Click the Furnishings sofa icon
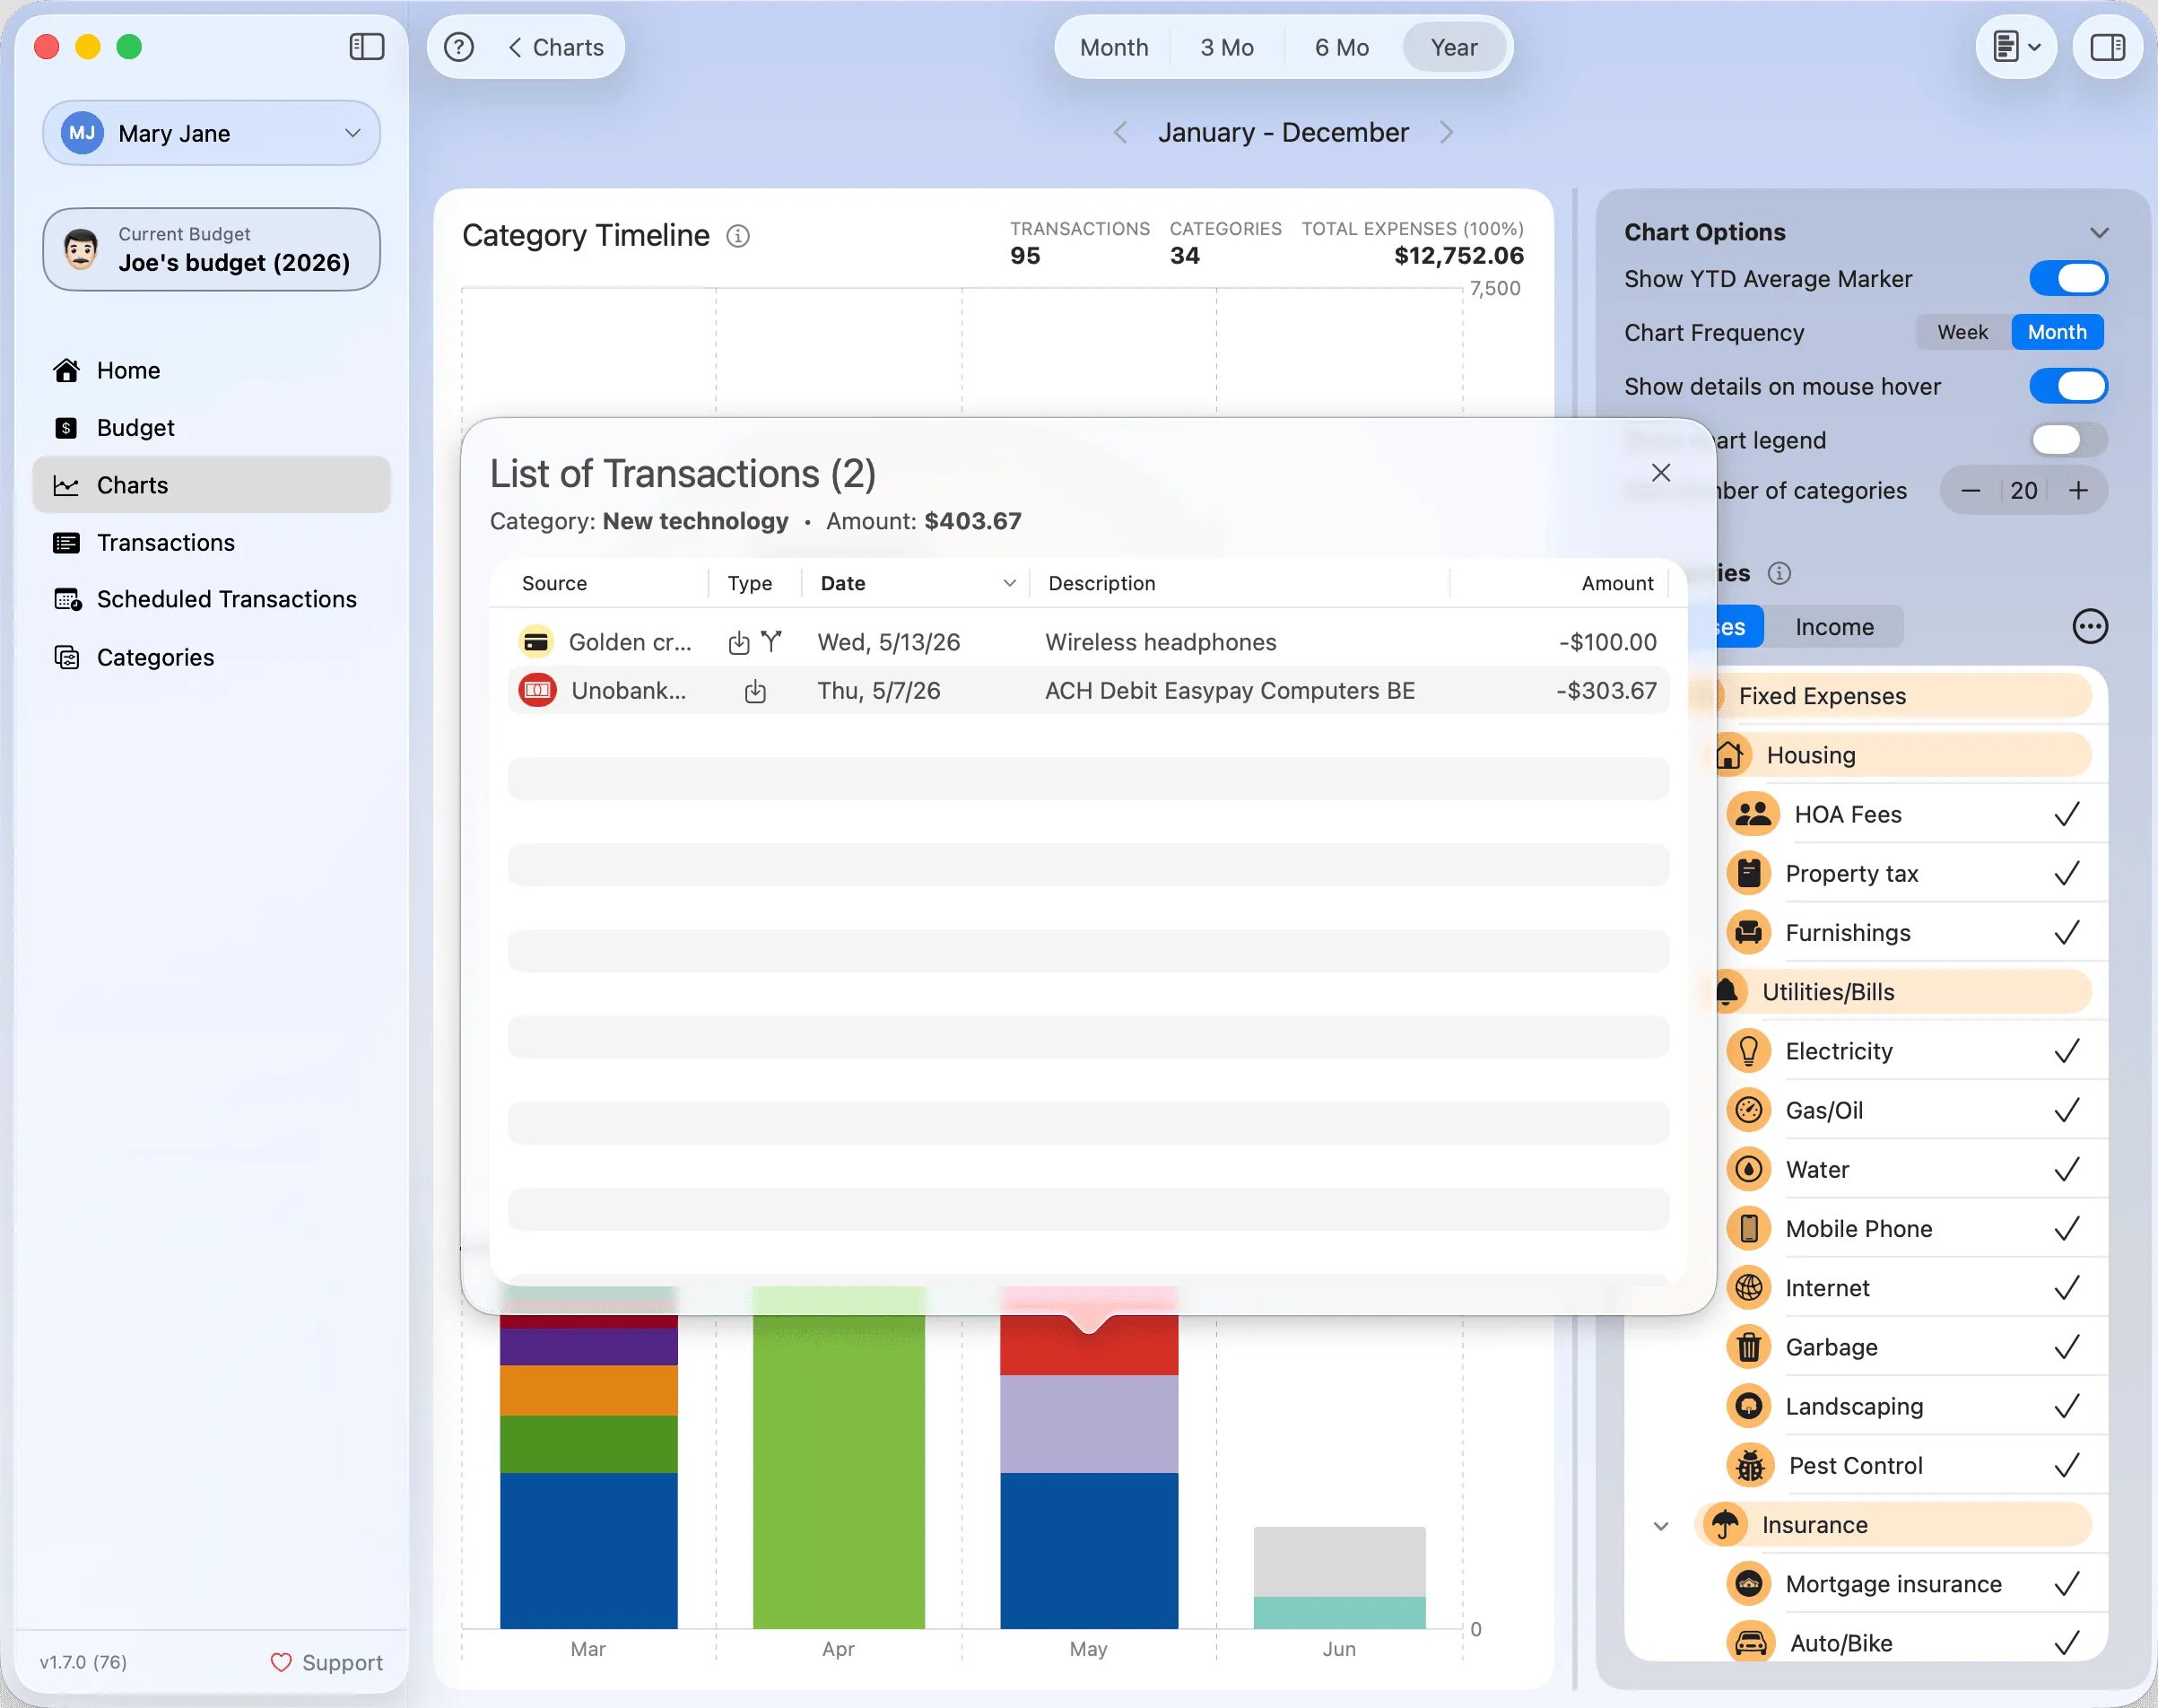 (x=1749, y=932)
